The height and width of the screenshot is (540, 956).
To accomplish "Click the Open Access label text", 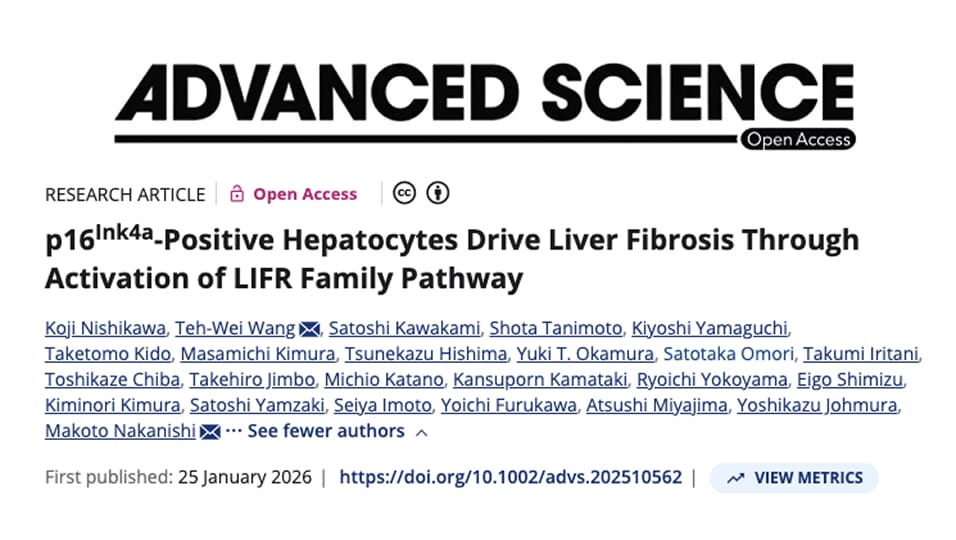I will pyautogui.click(x=305, y=194).
